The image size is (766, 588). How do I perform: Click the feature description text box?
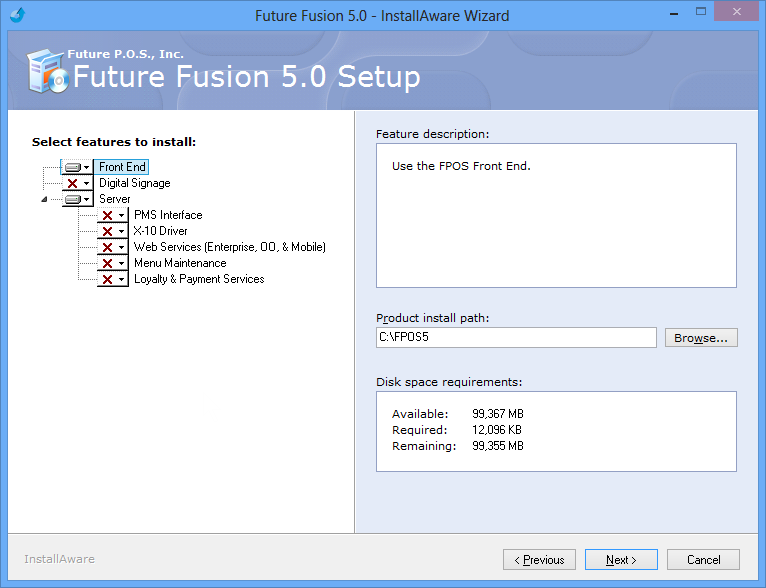click(x=556, y=215)
